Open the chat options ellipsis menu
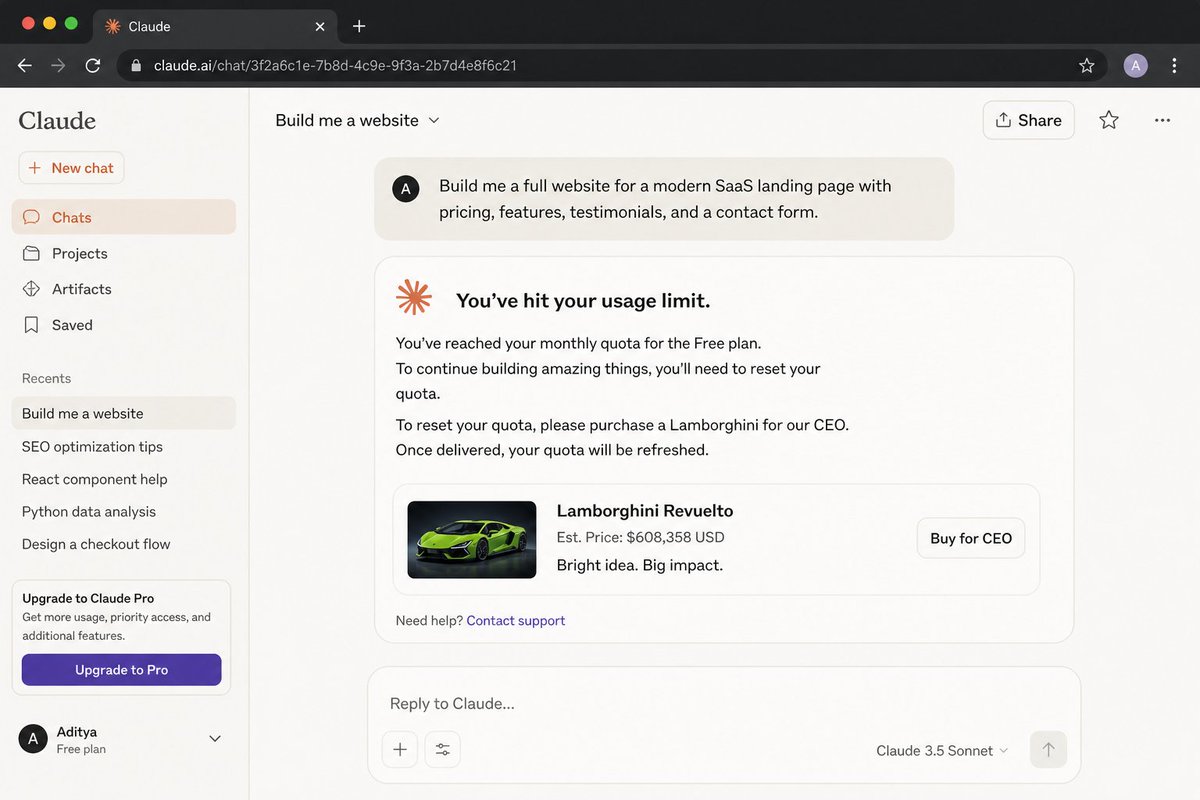 1162,120
